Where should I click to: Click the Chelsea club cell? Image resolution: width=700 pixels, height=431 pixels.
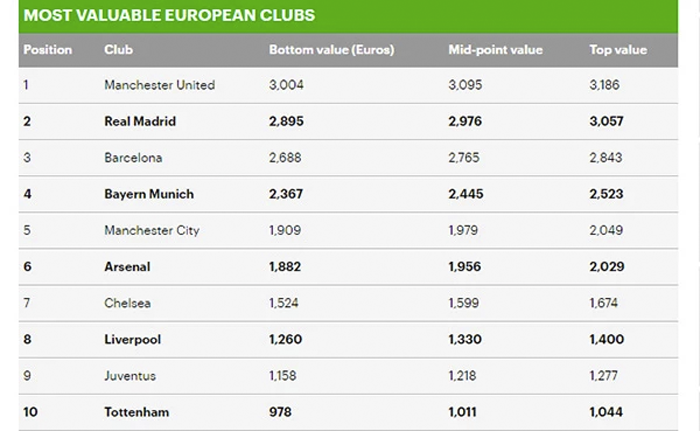tap(127, 303)
